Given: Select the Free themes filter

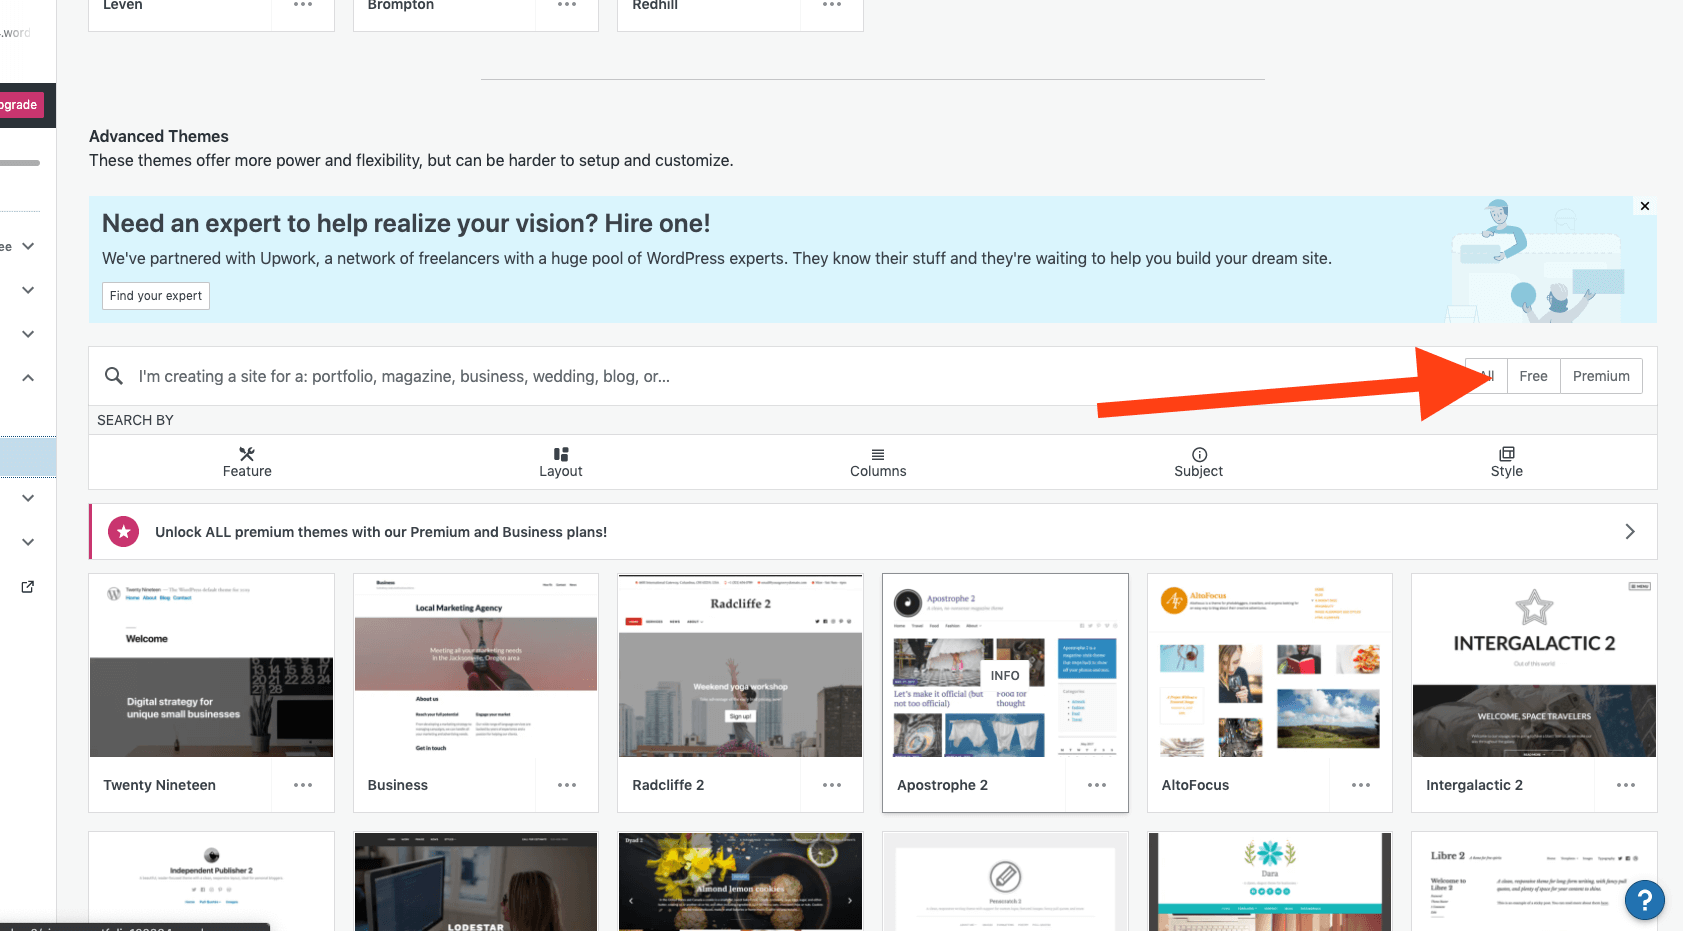Looking at the screenshot, I should pyautogui.click(x=1533, y=376).
